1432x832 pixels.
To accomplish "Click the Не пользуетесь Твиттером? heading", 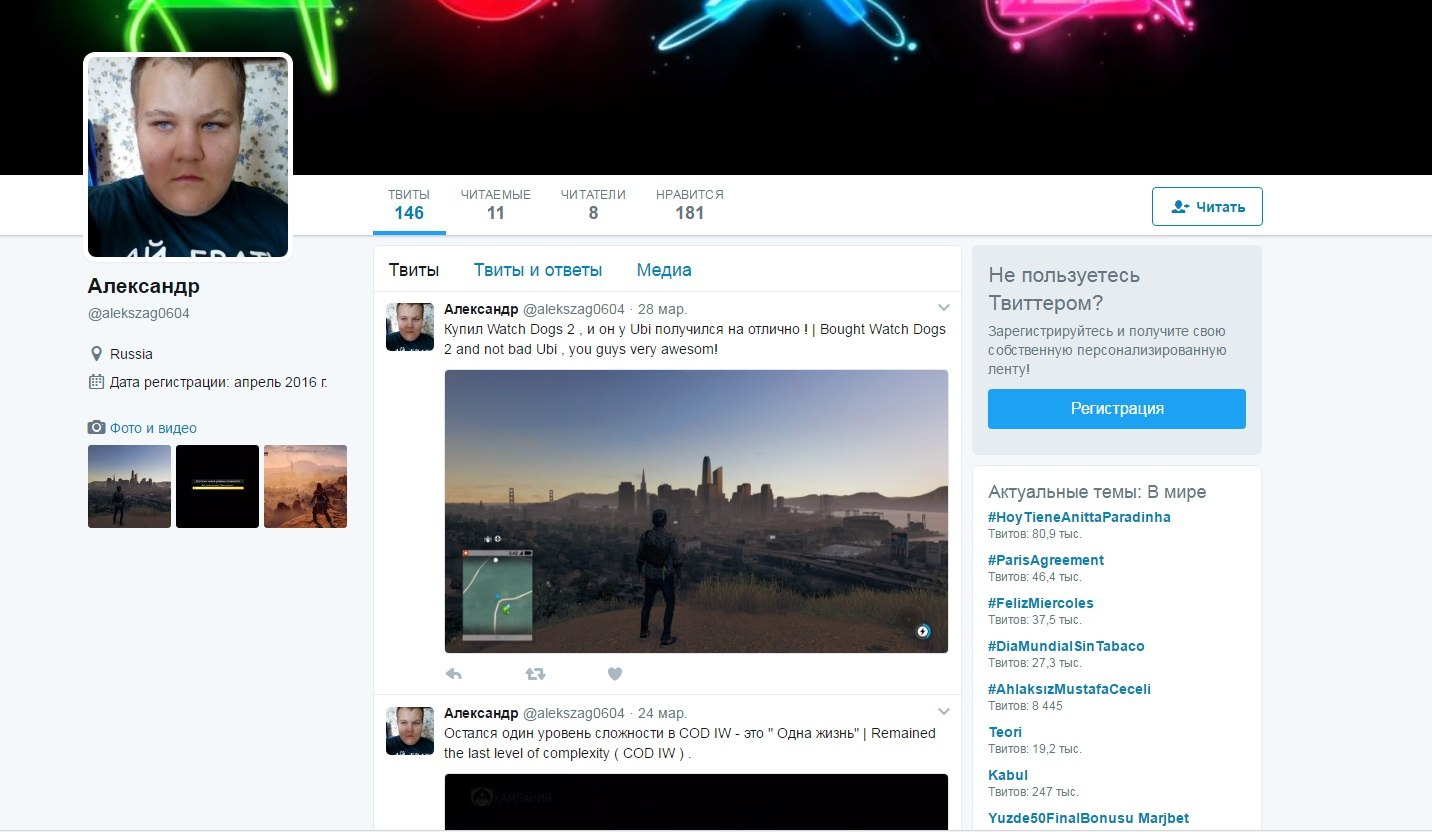I will (1064, 289).
